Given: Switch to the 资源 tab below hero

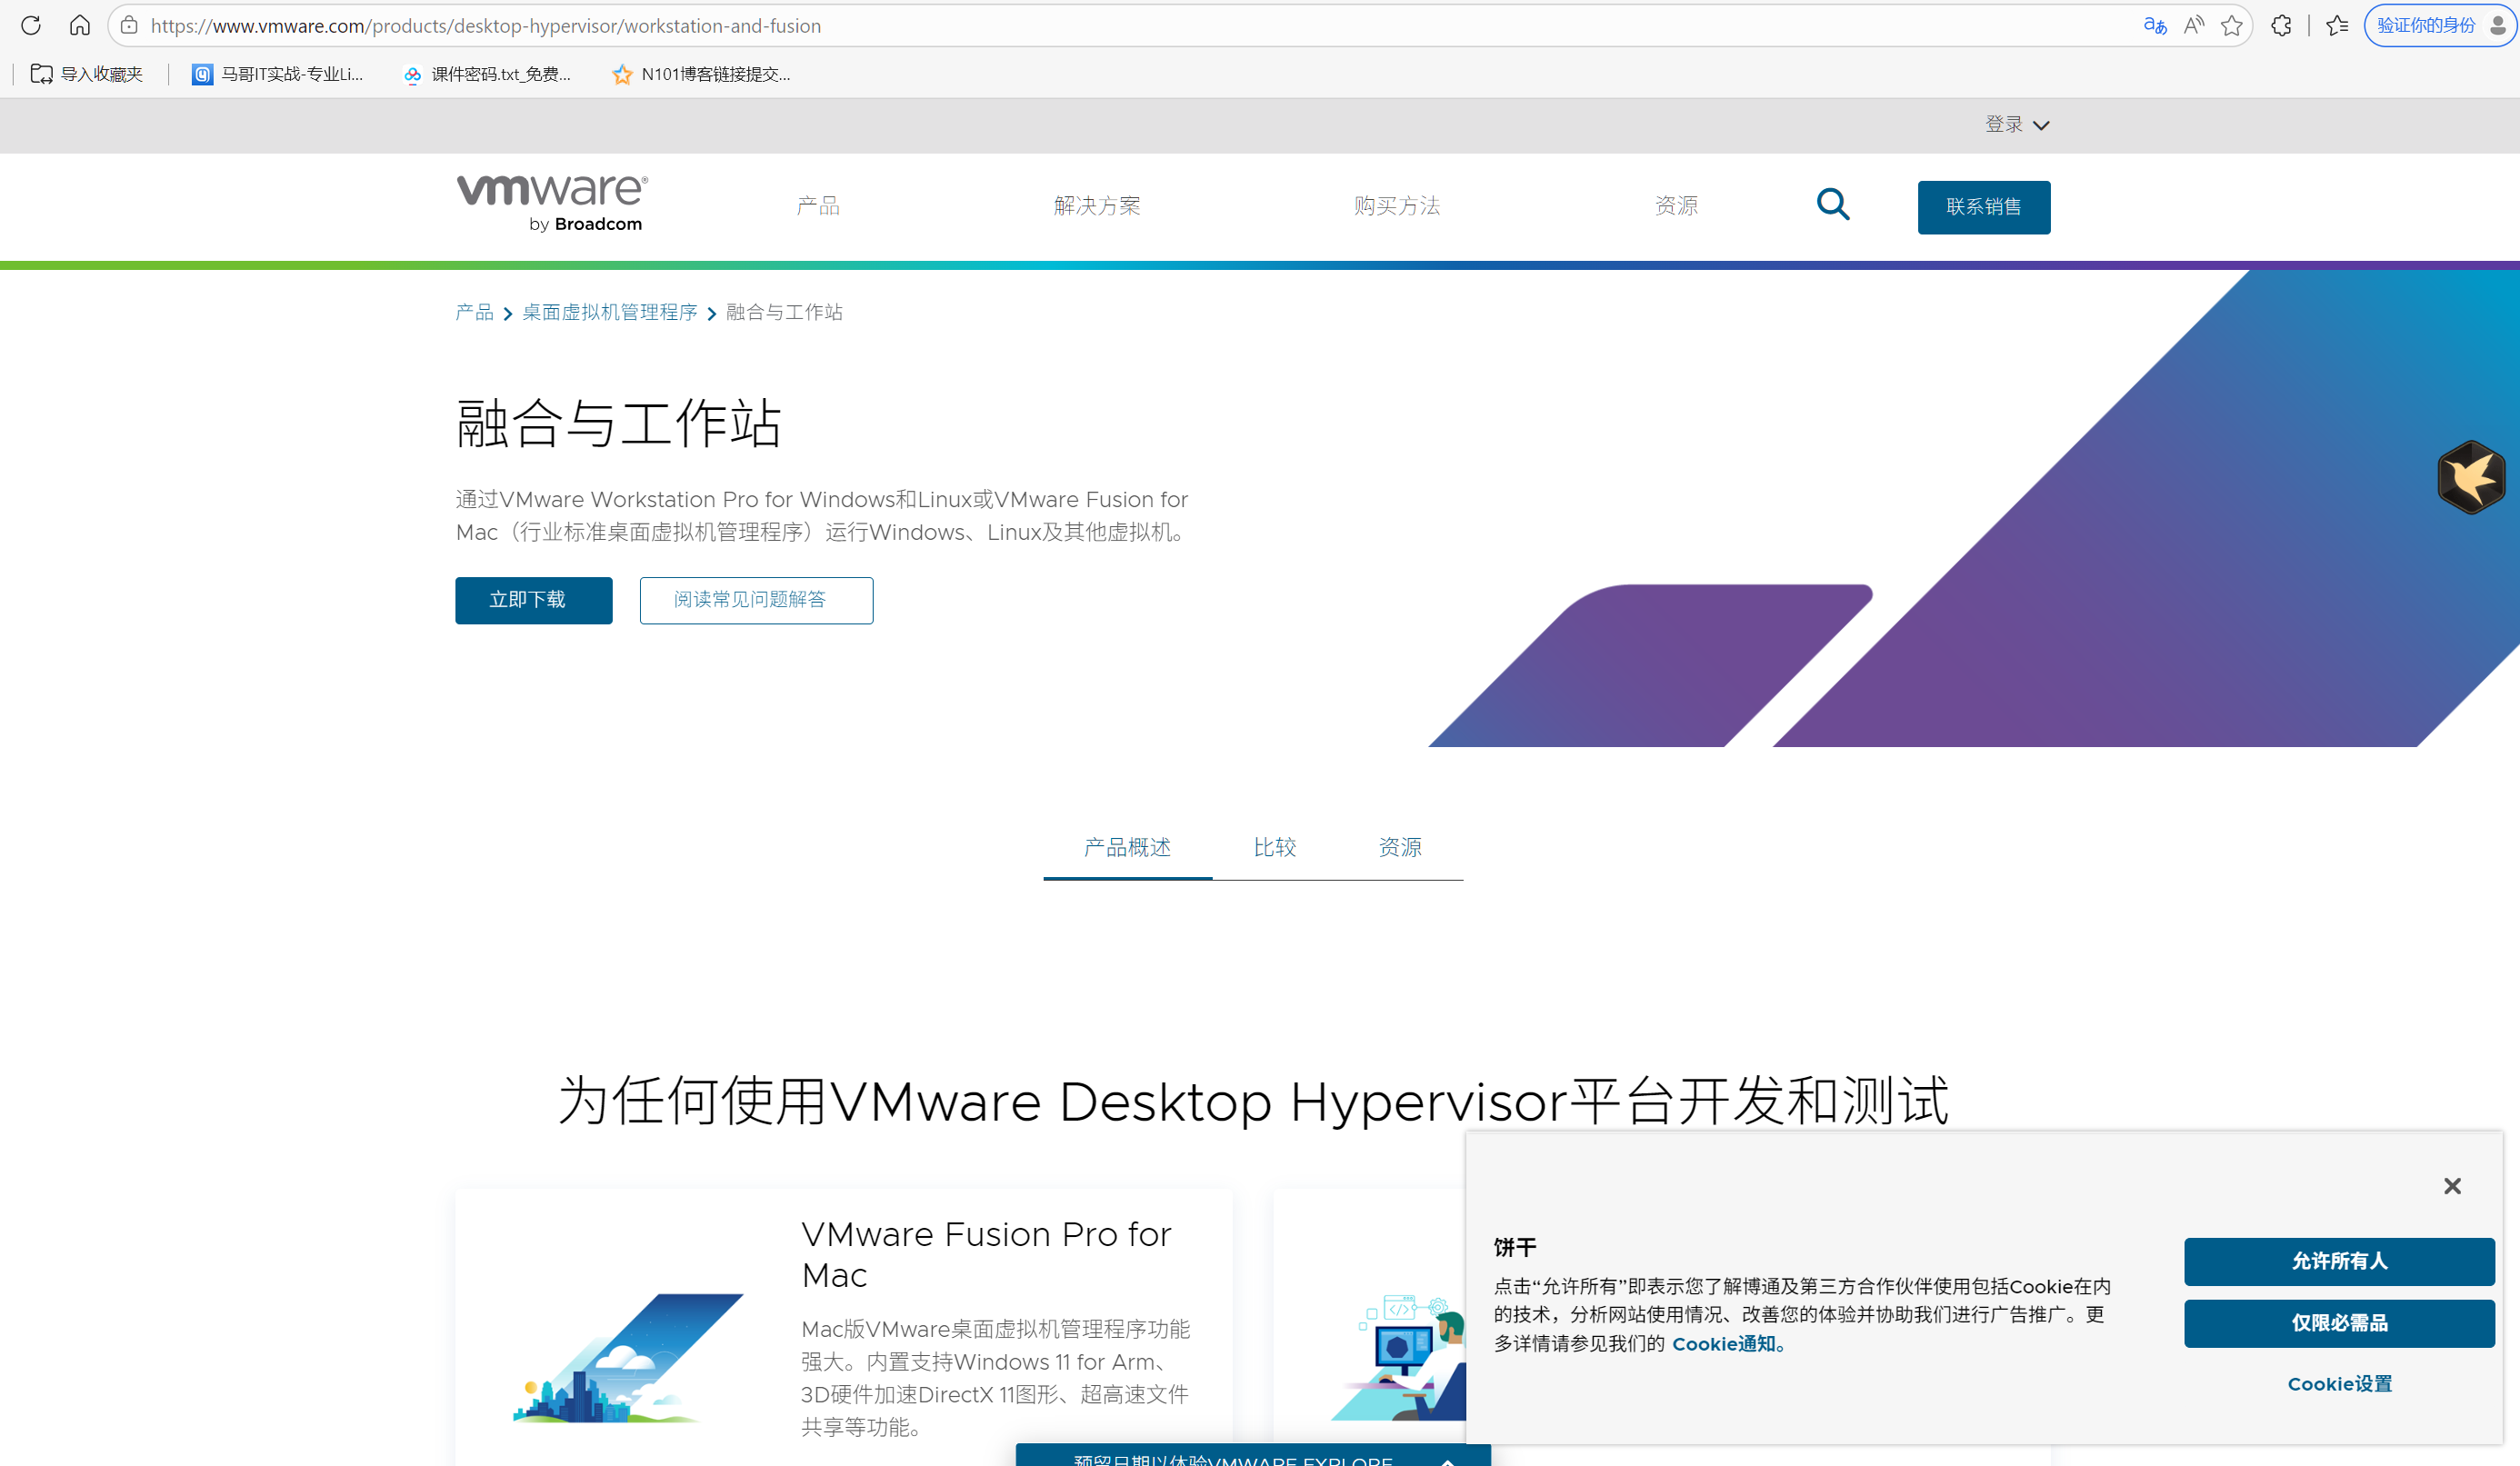Looking at the screenshot, I should click(1400, 847).
